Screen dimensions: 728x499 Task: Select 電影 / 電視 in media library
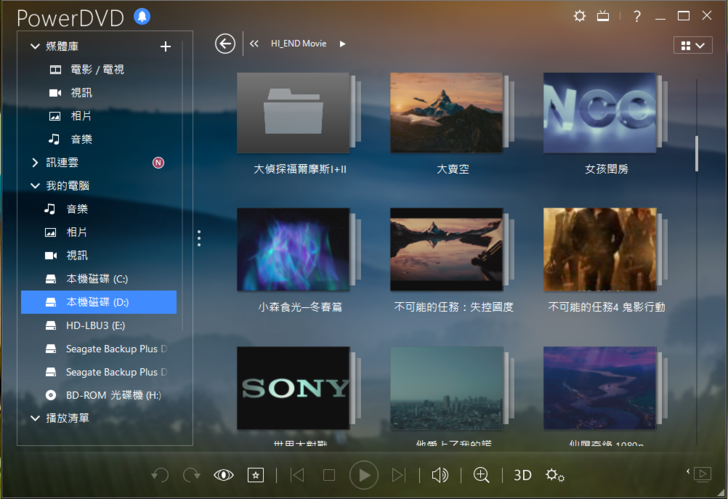97,70
